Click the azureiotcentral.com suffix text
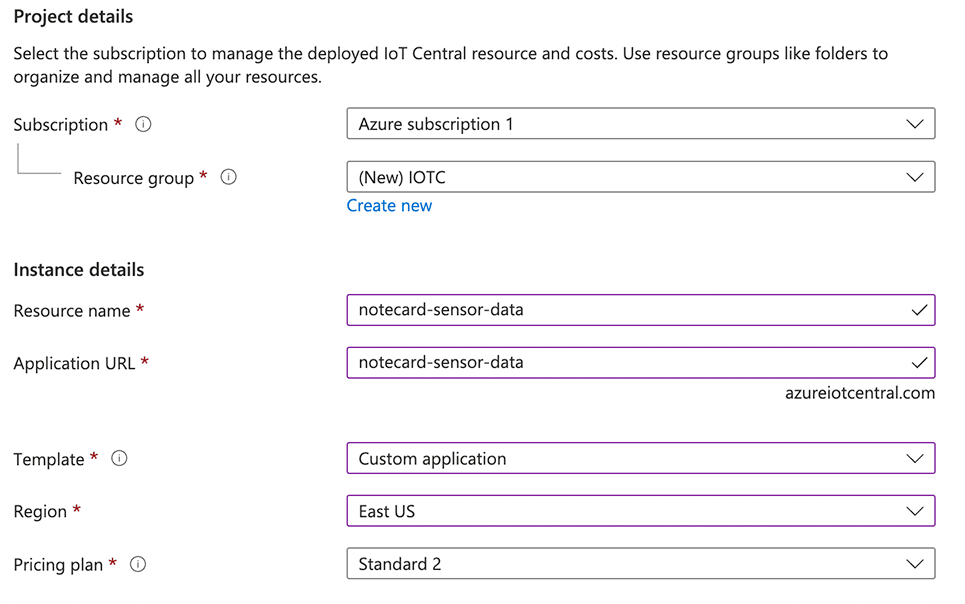Image resolution: width=965 pixels, height=604 pixels. tap(860, 393)
